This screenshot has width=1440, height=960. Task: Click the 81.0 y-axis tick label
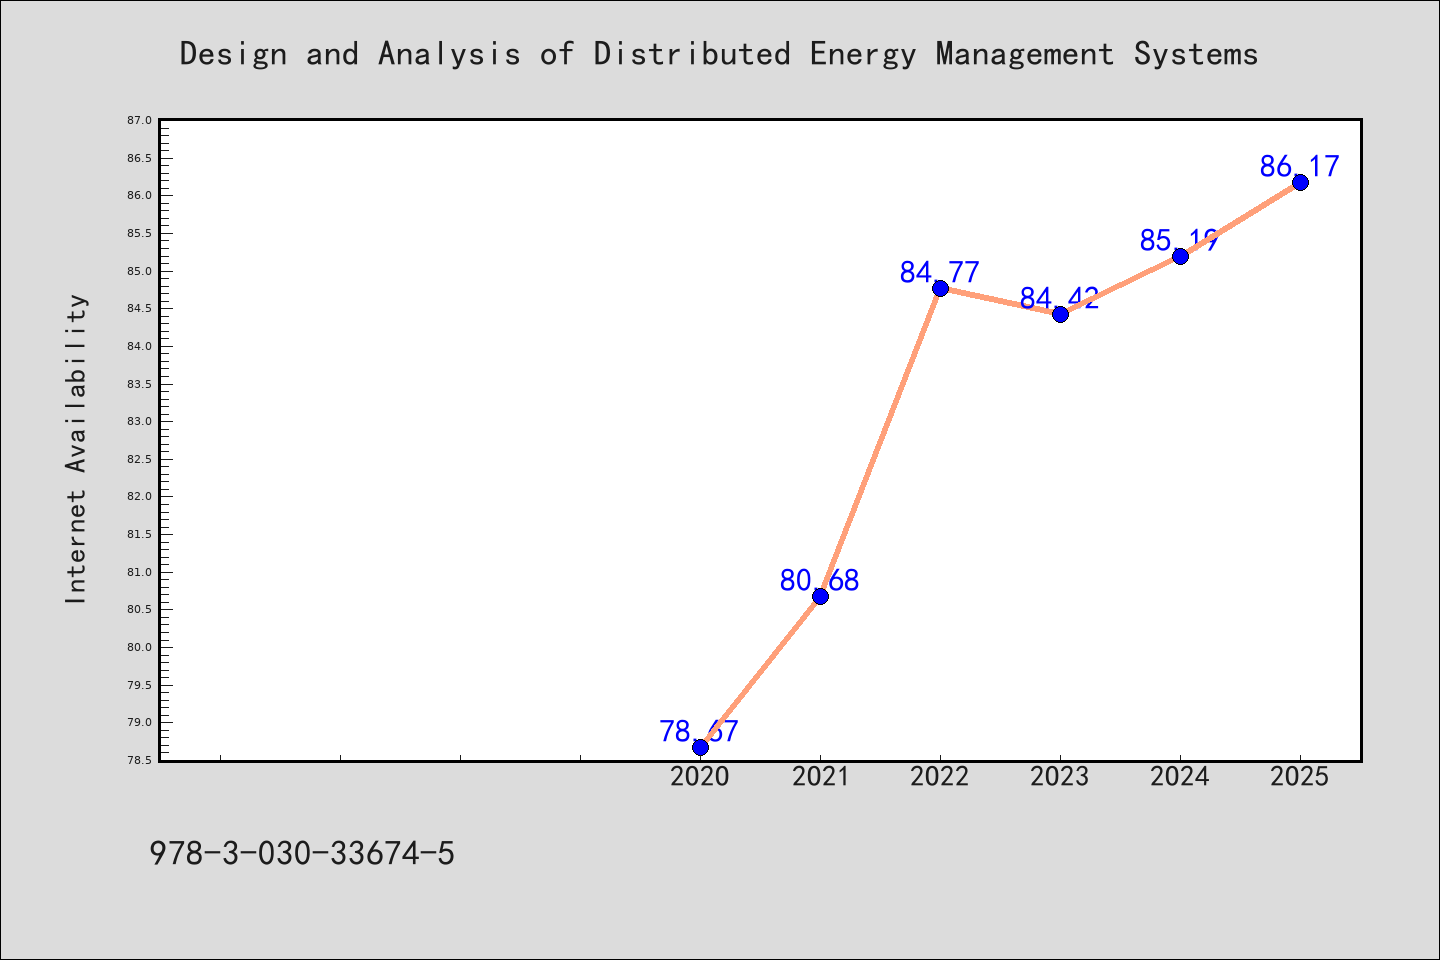[140, 572]
